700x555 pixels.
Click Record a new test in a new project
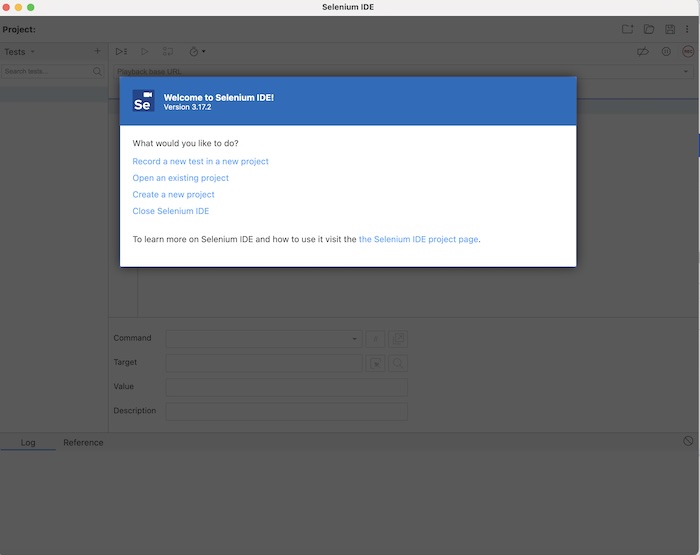tap(200, 161)
